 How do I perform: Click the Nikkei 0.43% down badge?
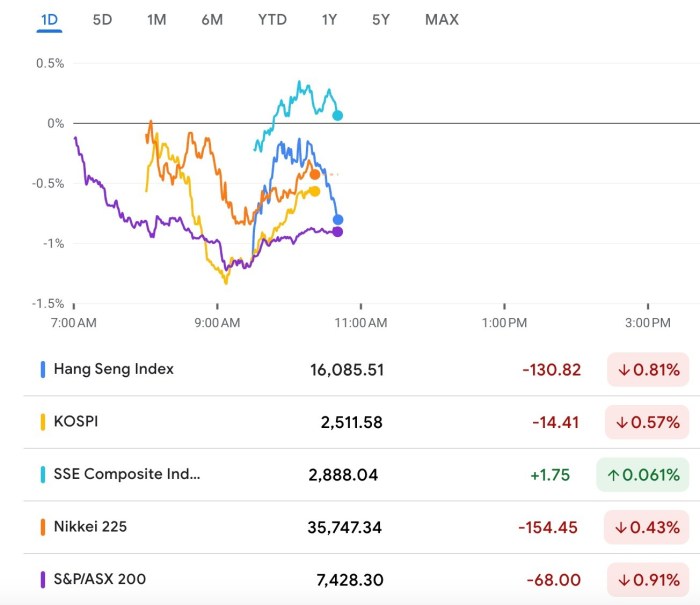646,527
